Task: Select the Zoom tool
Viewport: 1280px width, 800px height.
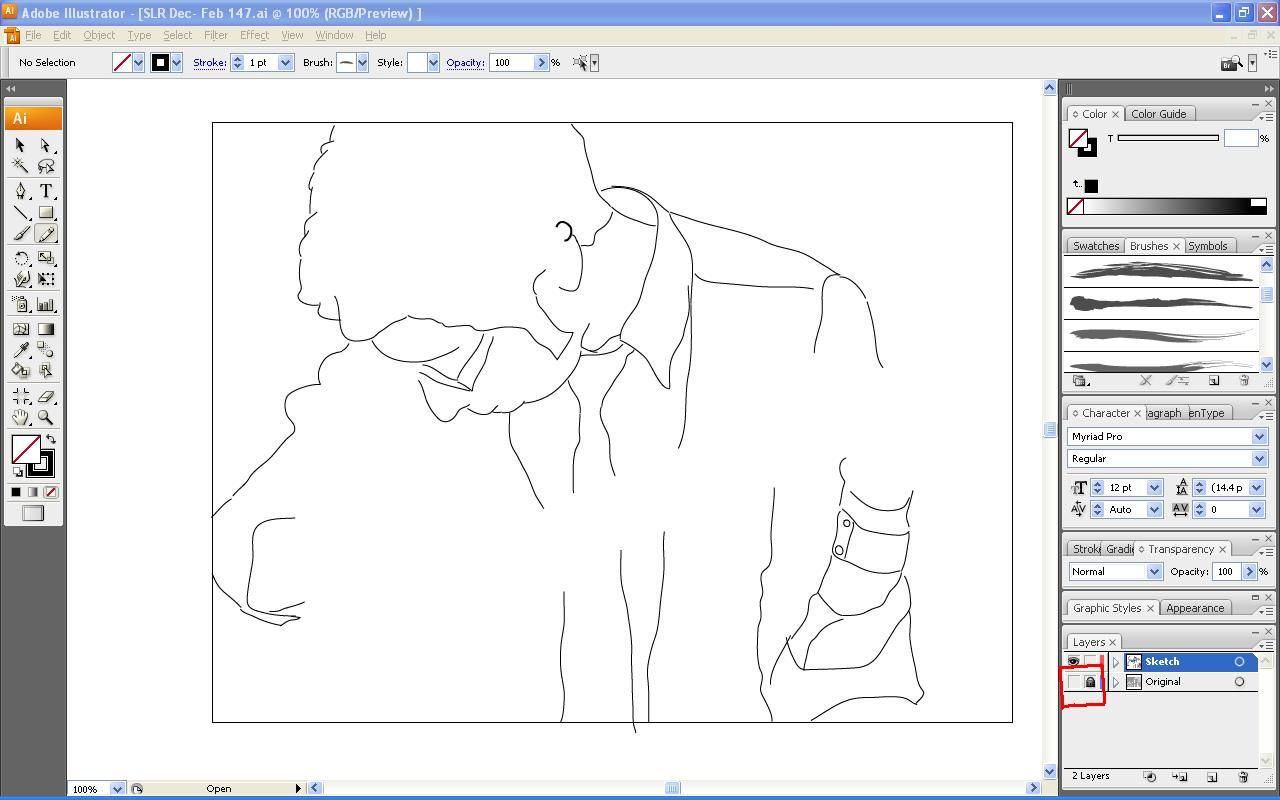Action: click(46, 418)
